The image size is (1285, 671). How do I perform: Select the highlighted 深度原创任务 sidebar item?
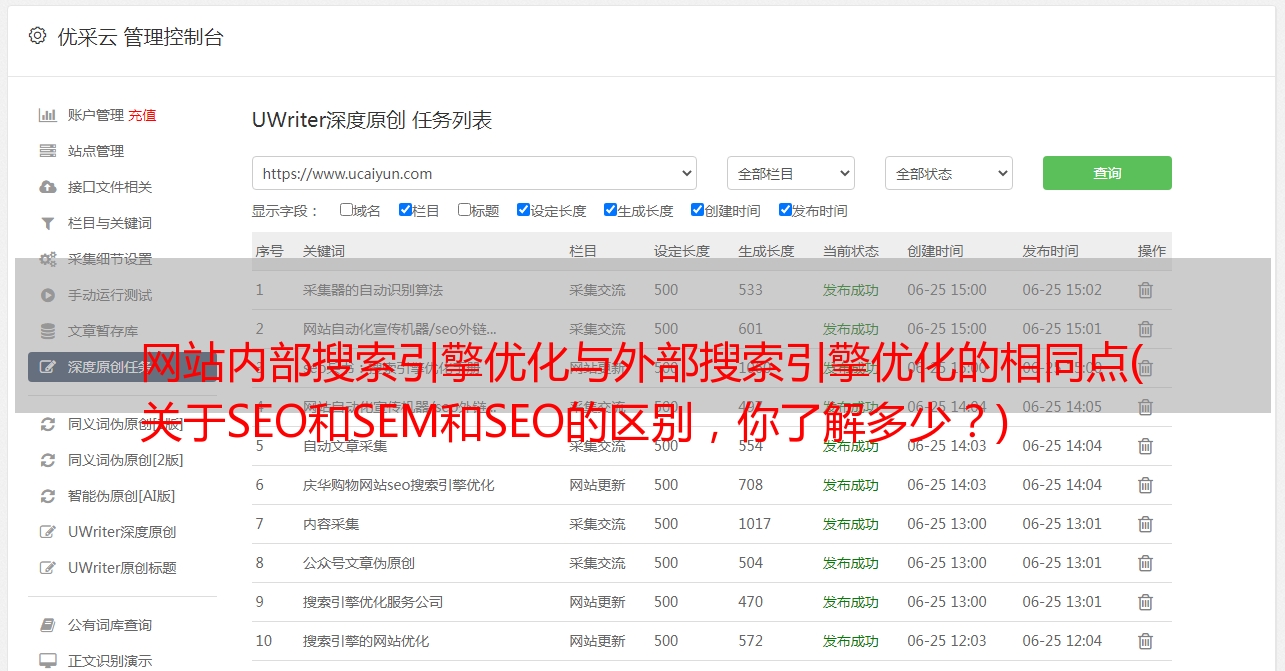click(x=122, y=367)
